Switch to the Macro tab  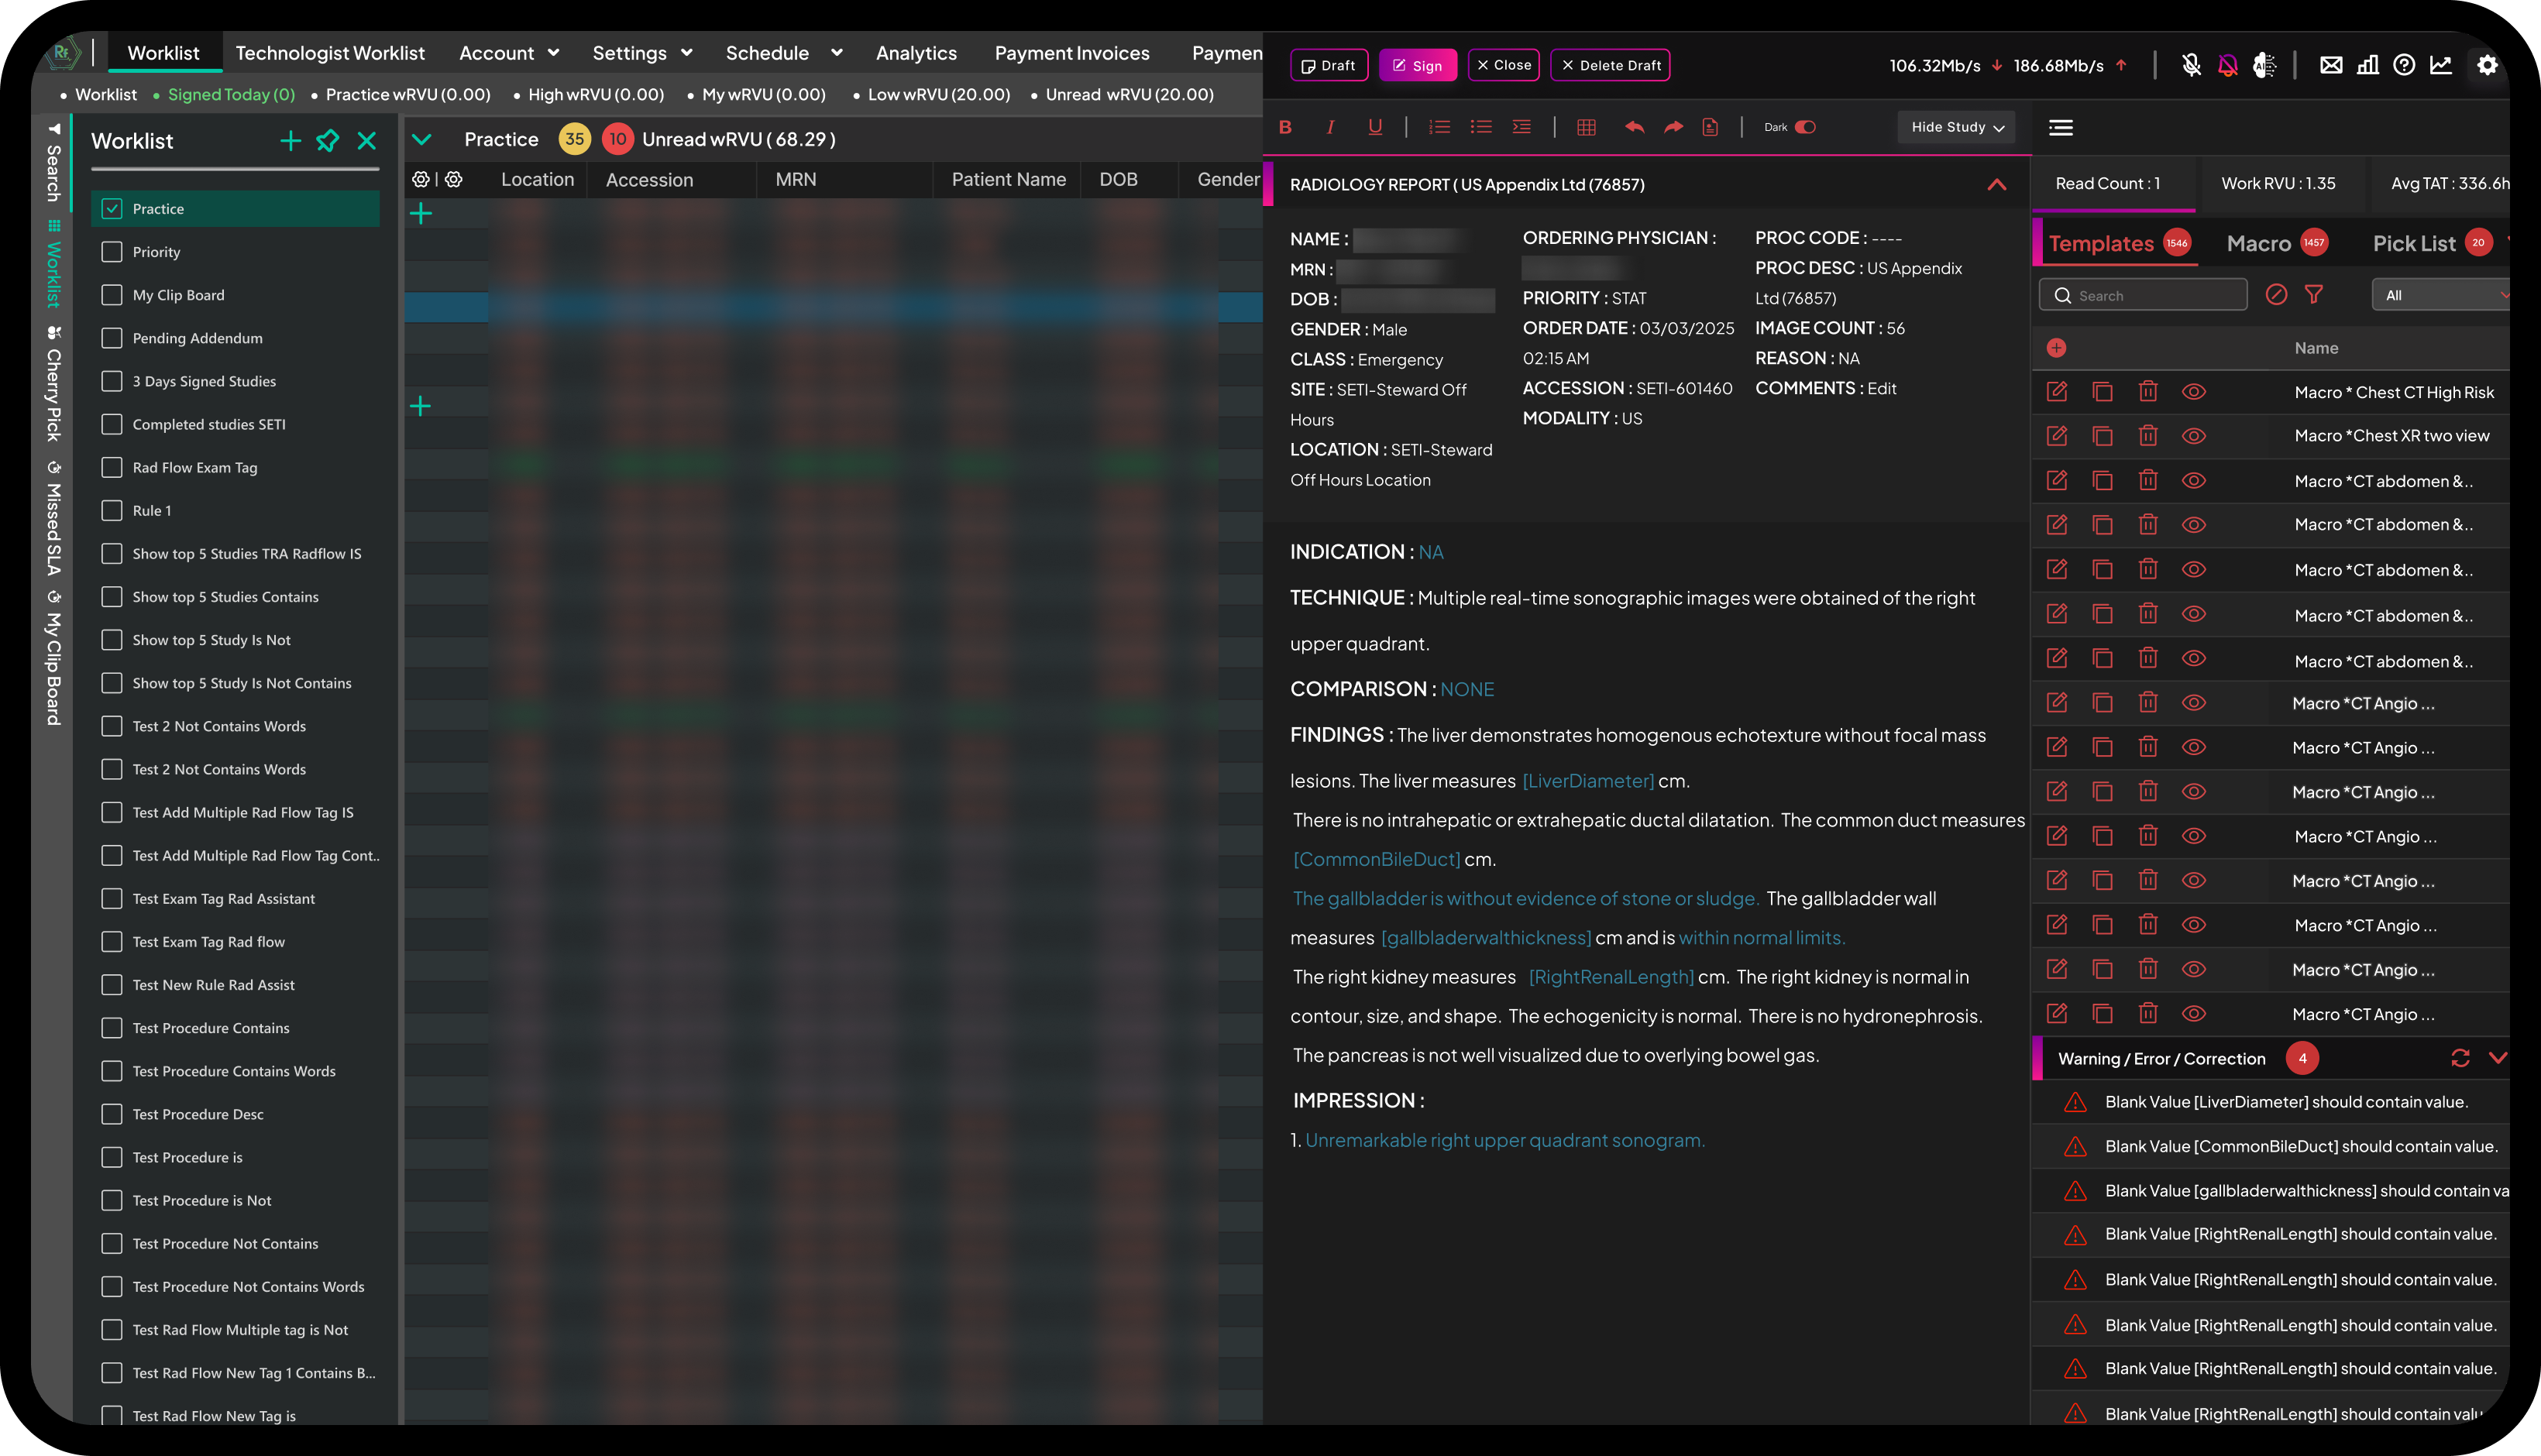pos(2258,243)
